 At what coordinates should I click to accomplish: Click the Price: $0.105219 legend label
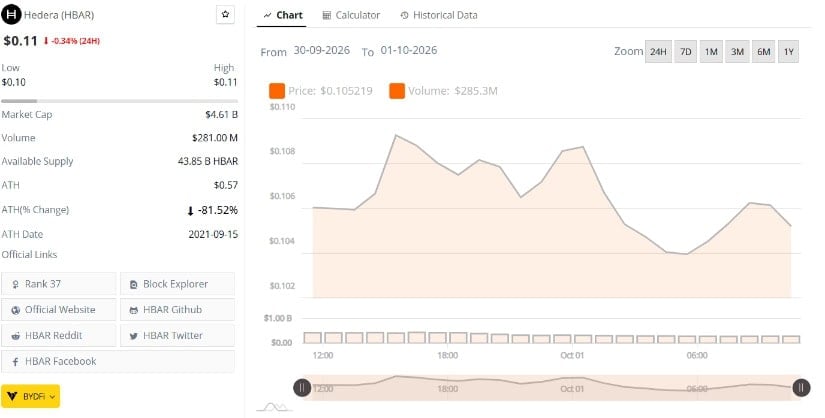(x=330, y=91)
